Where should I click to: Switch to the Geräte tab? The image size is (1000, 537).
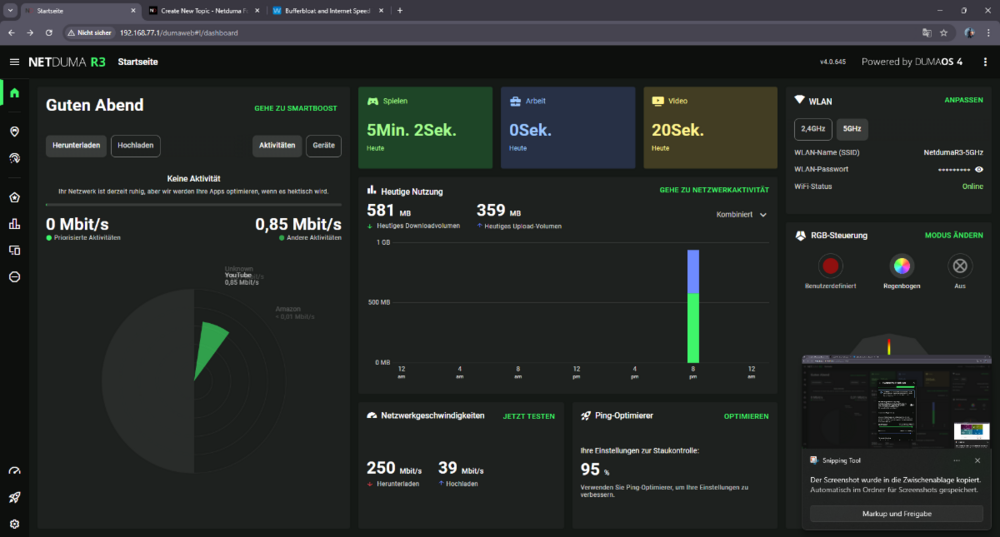click(323, 146)
